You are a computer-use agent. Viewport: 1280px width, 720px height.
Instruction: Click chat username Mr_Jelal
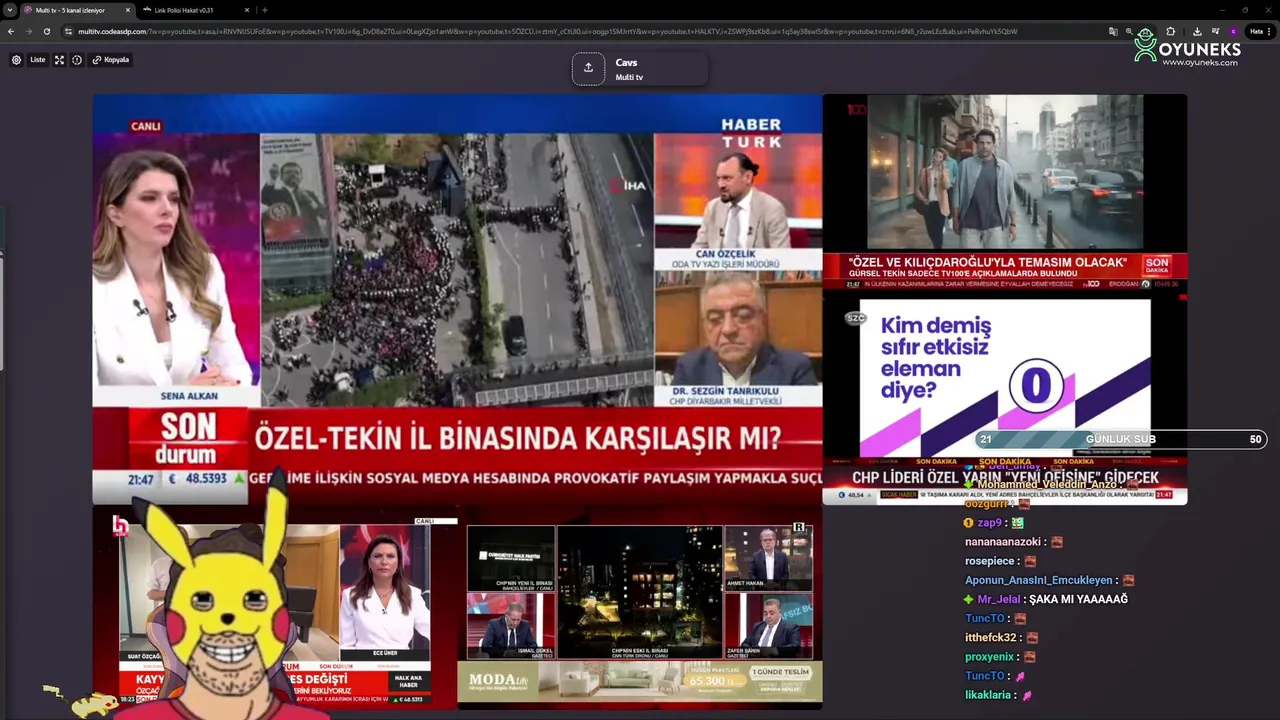[x=999, y=599]
